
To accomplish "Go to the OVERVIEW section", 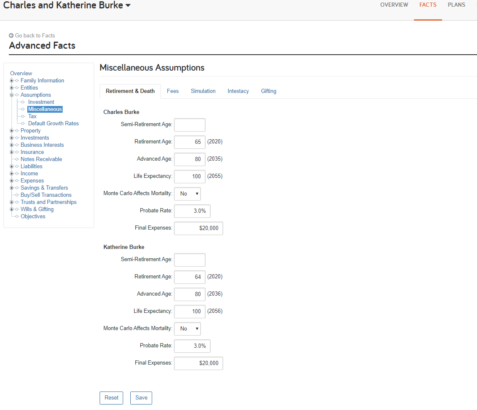I will (394, 5).
